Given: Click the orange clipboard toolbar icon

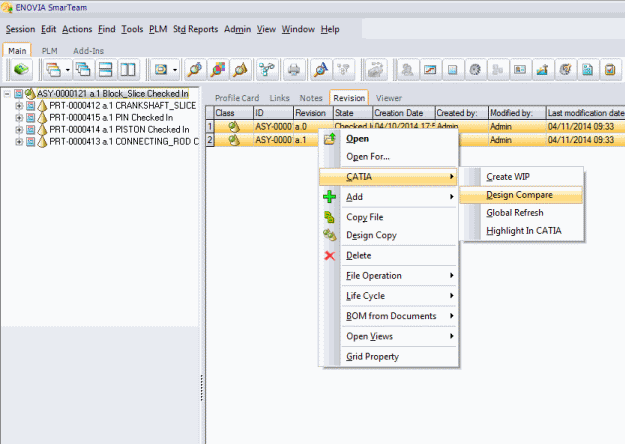Looking at the screenshot, I should 610,70.
